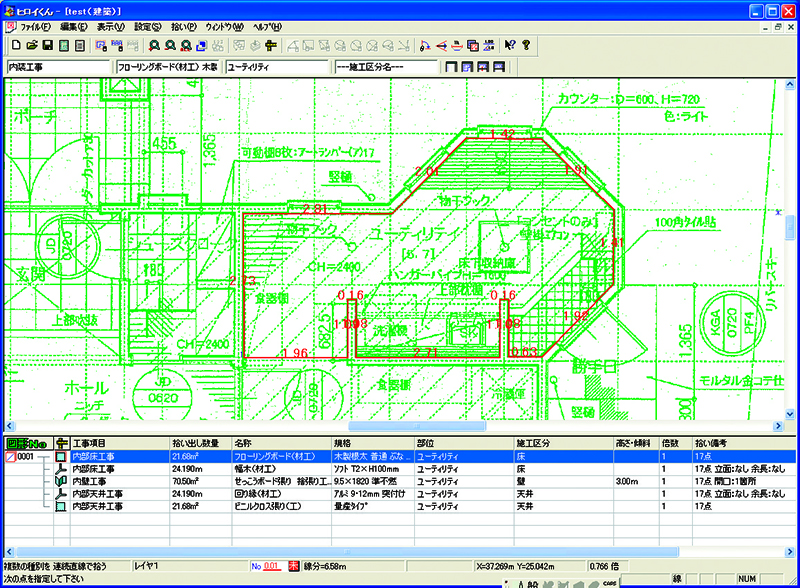Toggle the red-slash box for item 0001

[11, 456]
